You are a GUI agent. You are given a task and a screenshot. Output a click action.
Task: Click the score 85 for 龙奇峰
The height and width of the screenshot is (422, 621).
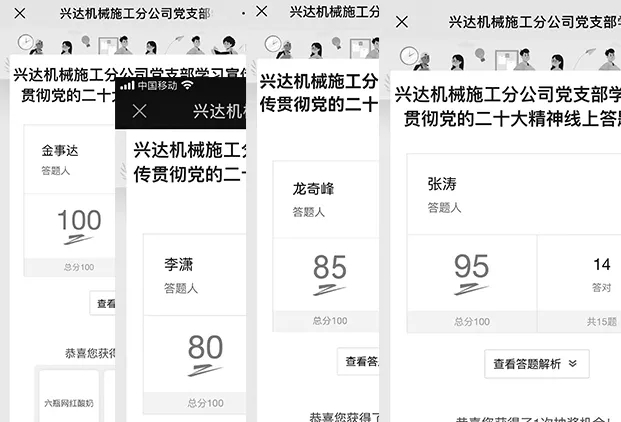[x=329, y=267]
